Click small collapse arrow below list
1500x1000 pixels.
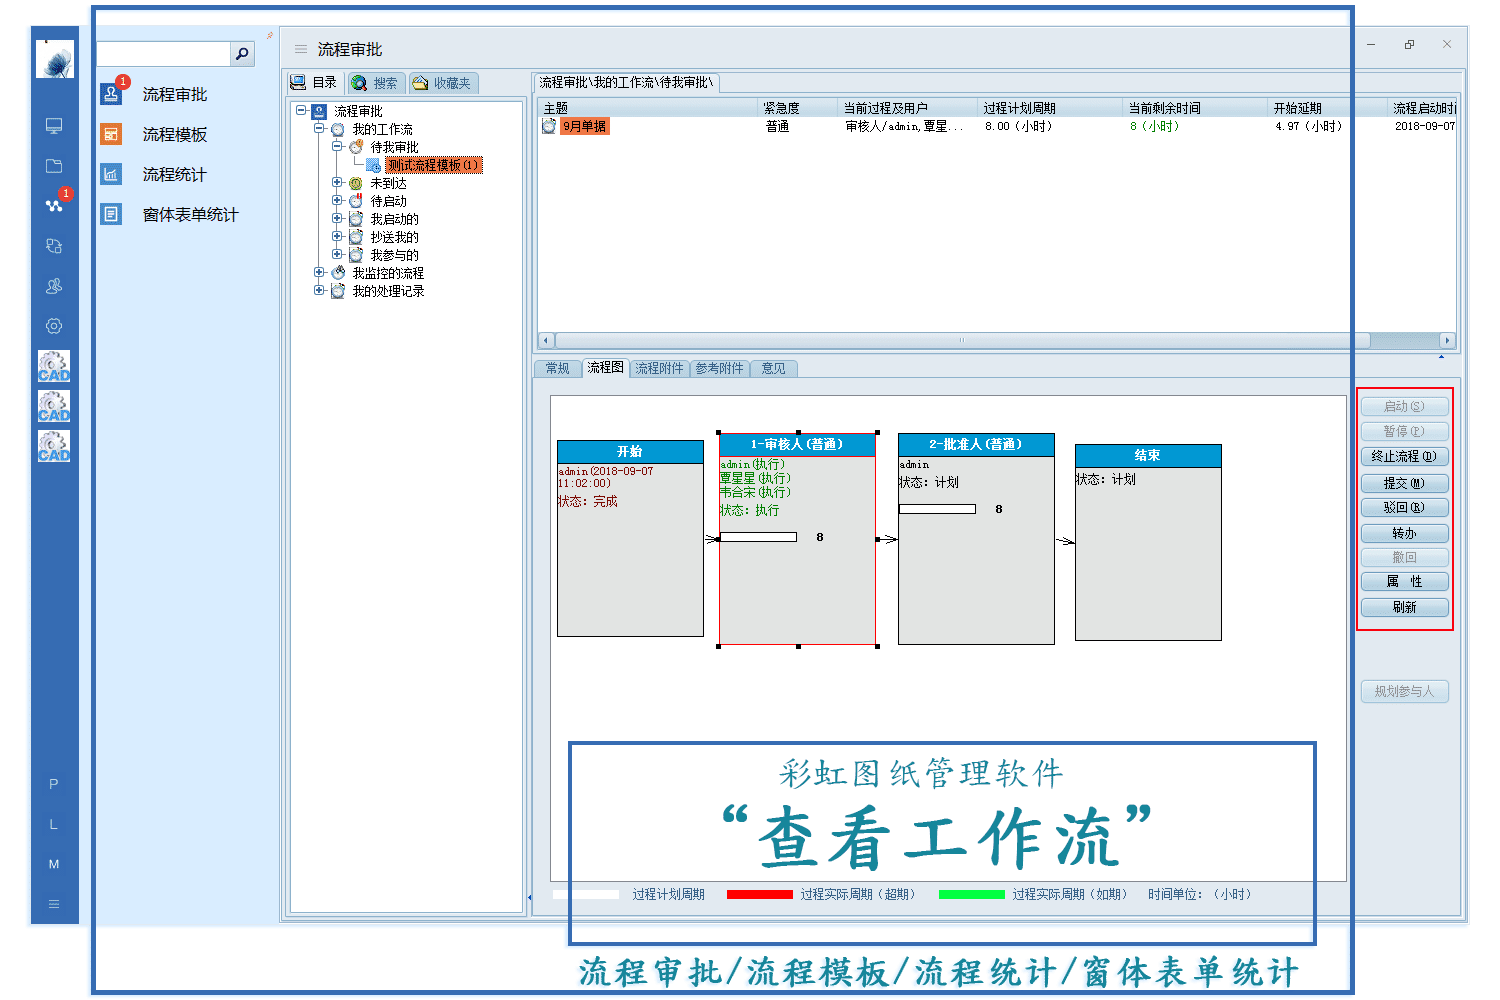click(x=1441, y=356)
